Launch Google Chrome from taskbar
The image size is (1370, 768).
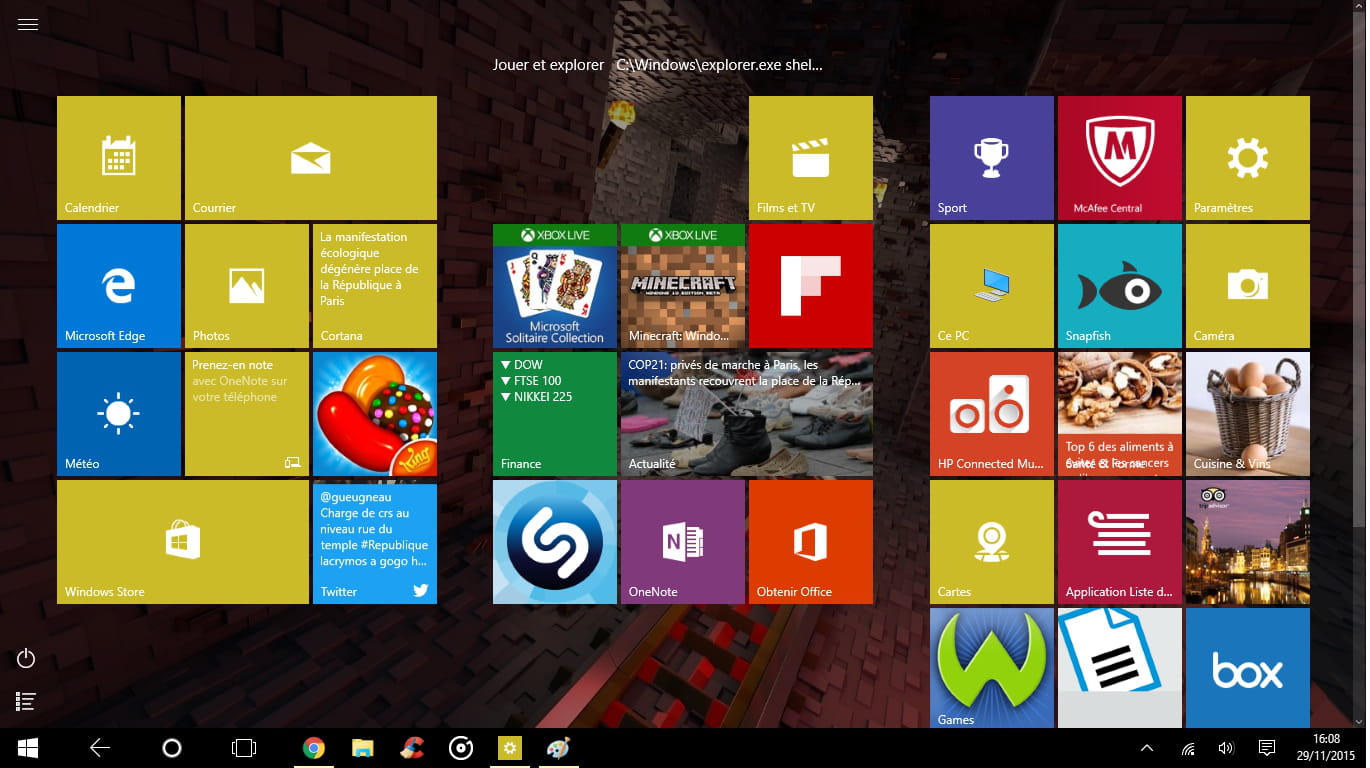coord(314,748)
